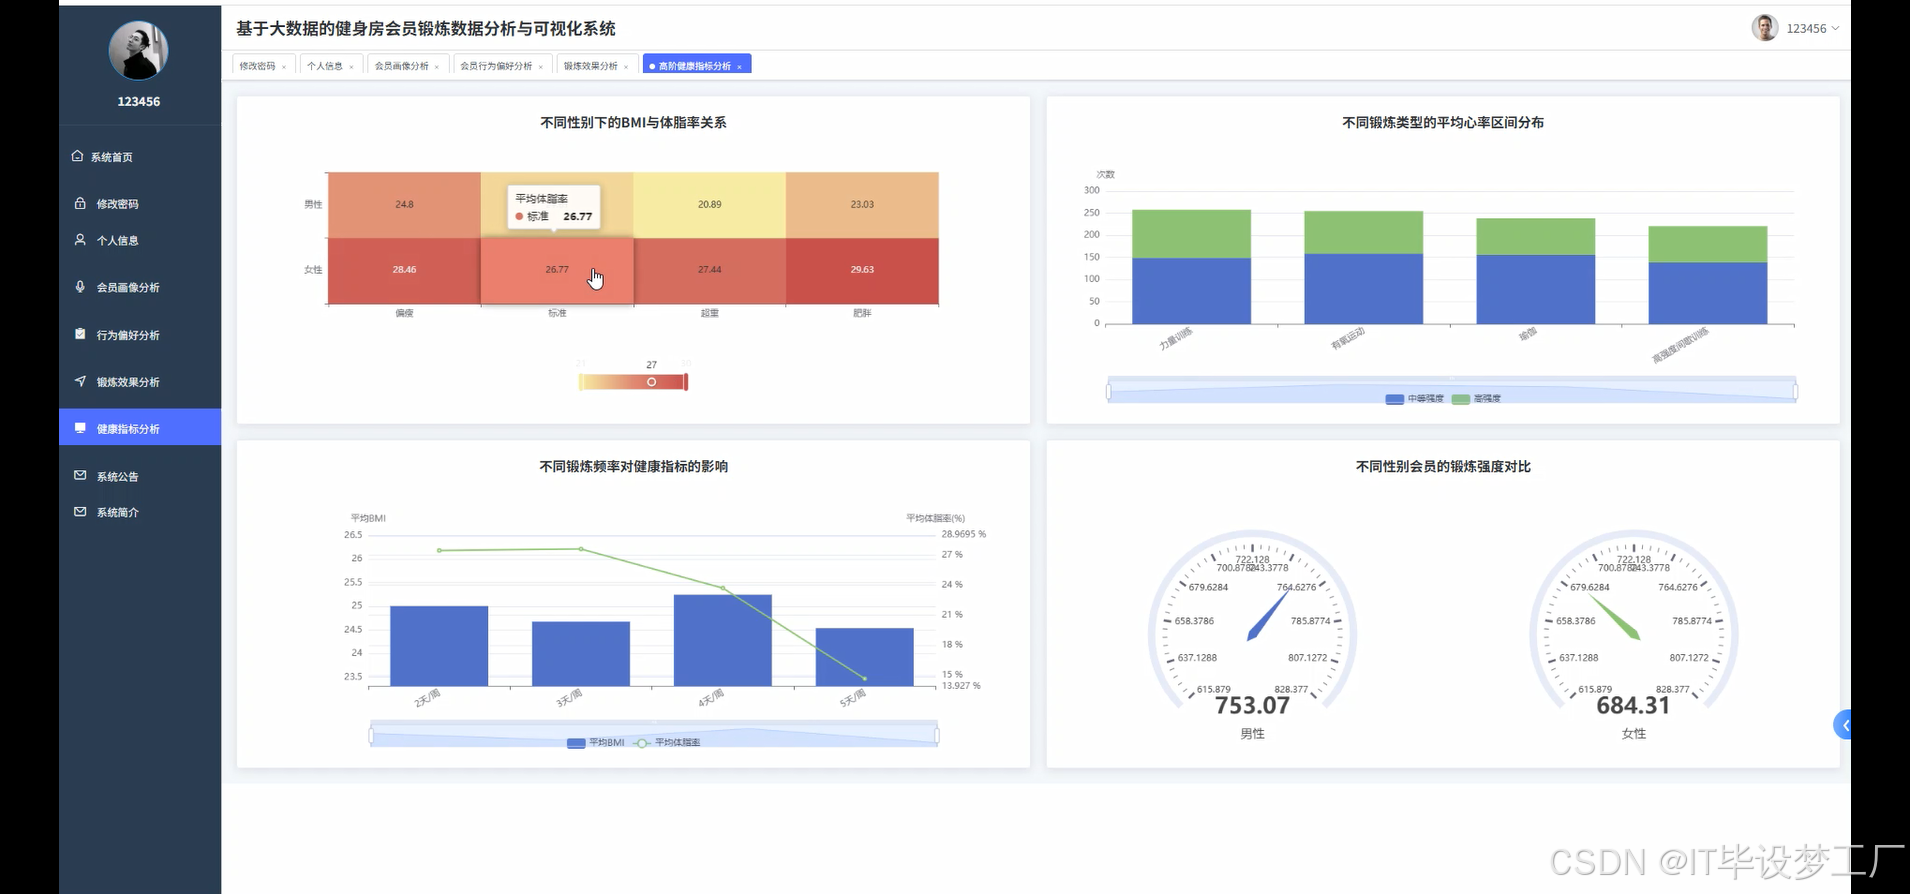Click the home icon beside 系统首页
The height and width of the screenshot is (894, 1910).
[x=78, y=156]
